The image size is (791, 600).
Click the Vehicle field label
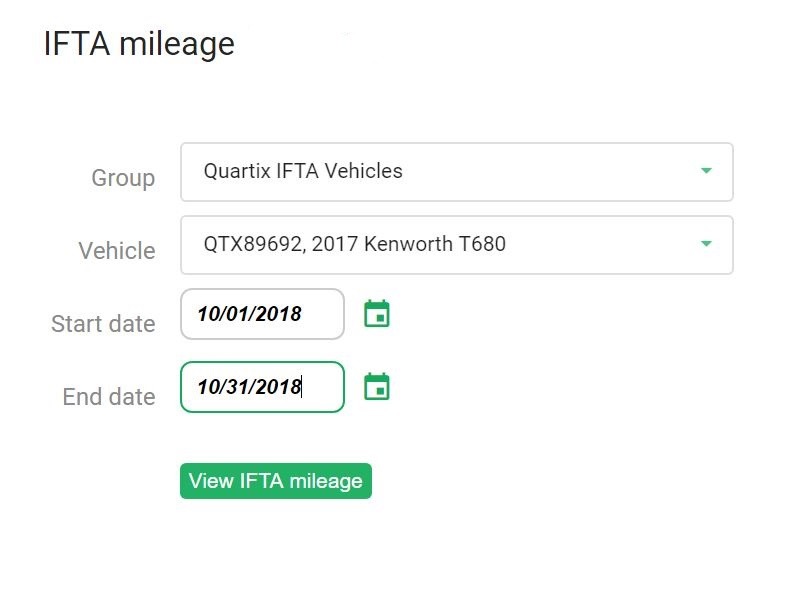point(117,251)
